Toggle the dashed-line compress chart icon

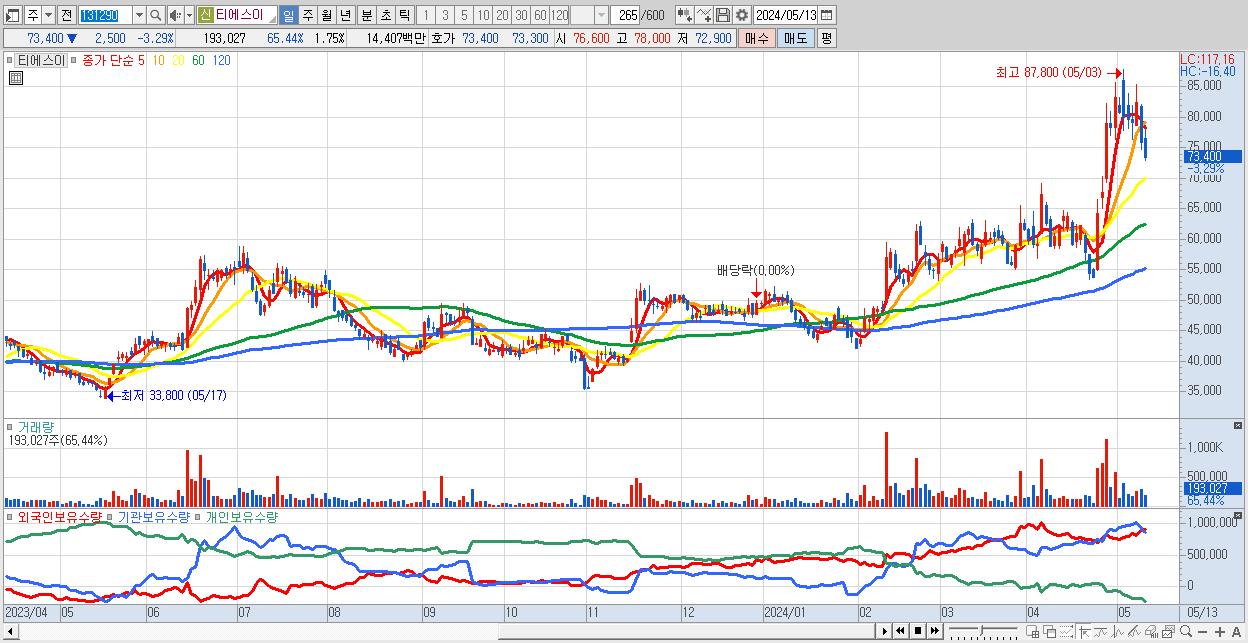point(1066,631)
